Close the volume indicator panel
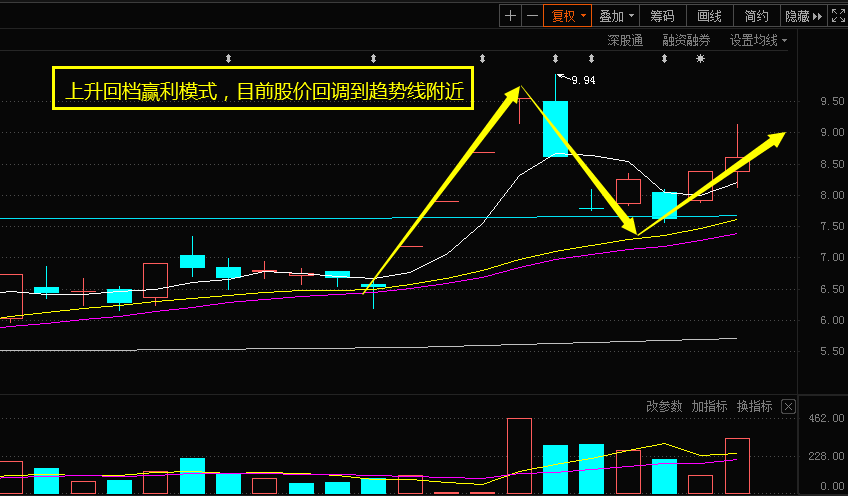848x496 pixels. [788, 406]
